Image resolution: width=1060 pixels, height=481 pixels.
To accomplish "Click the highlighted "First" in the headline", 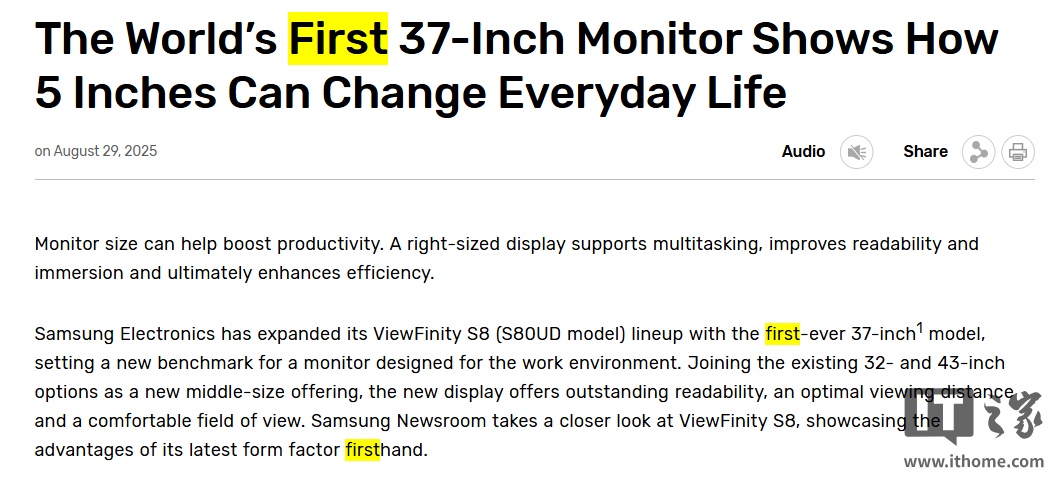I will pyautogui.click(x=338, y=39).
